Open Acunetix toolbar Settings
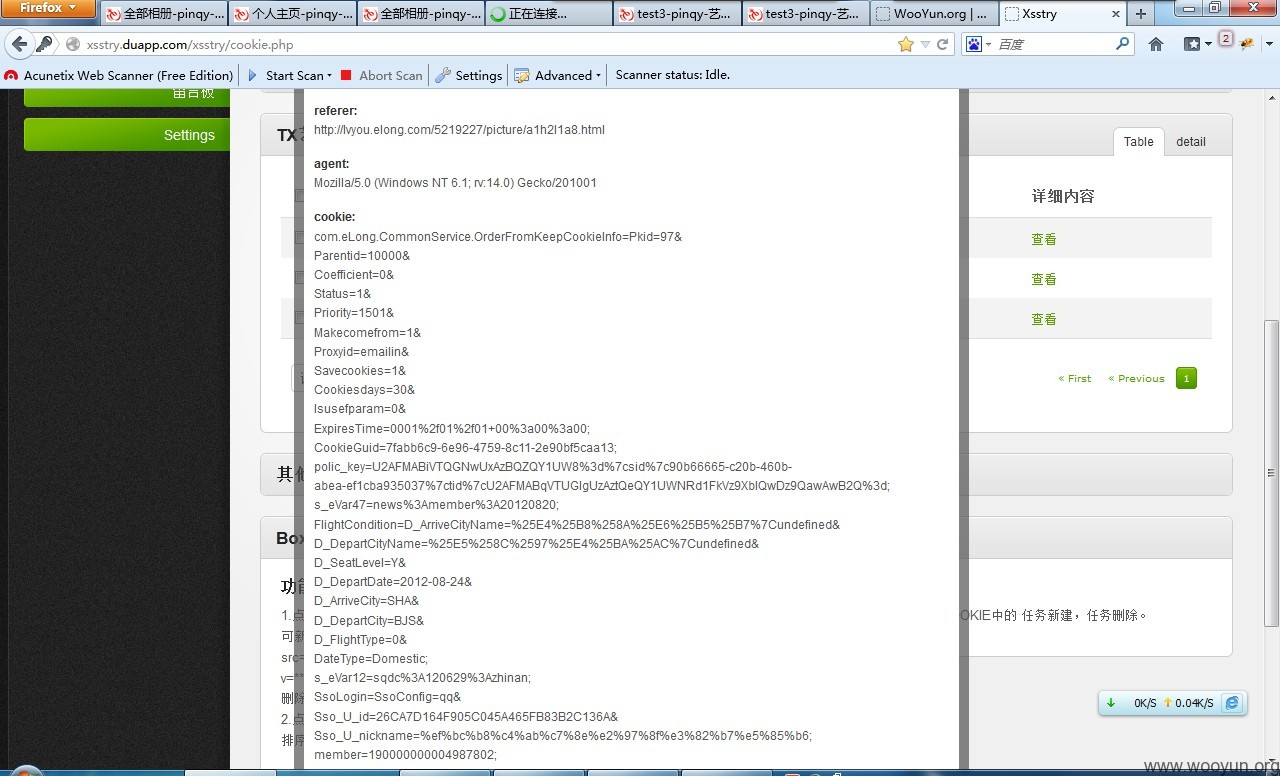The height and width of the screenshot is (776, 1280). (469, 75)
